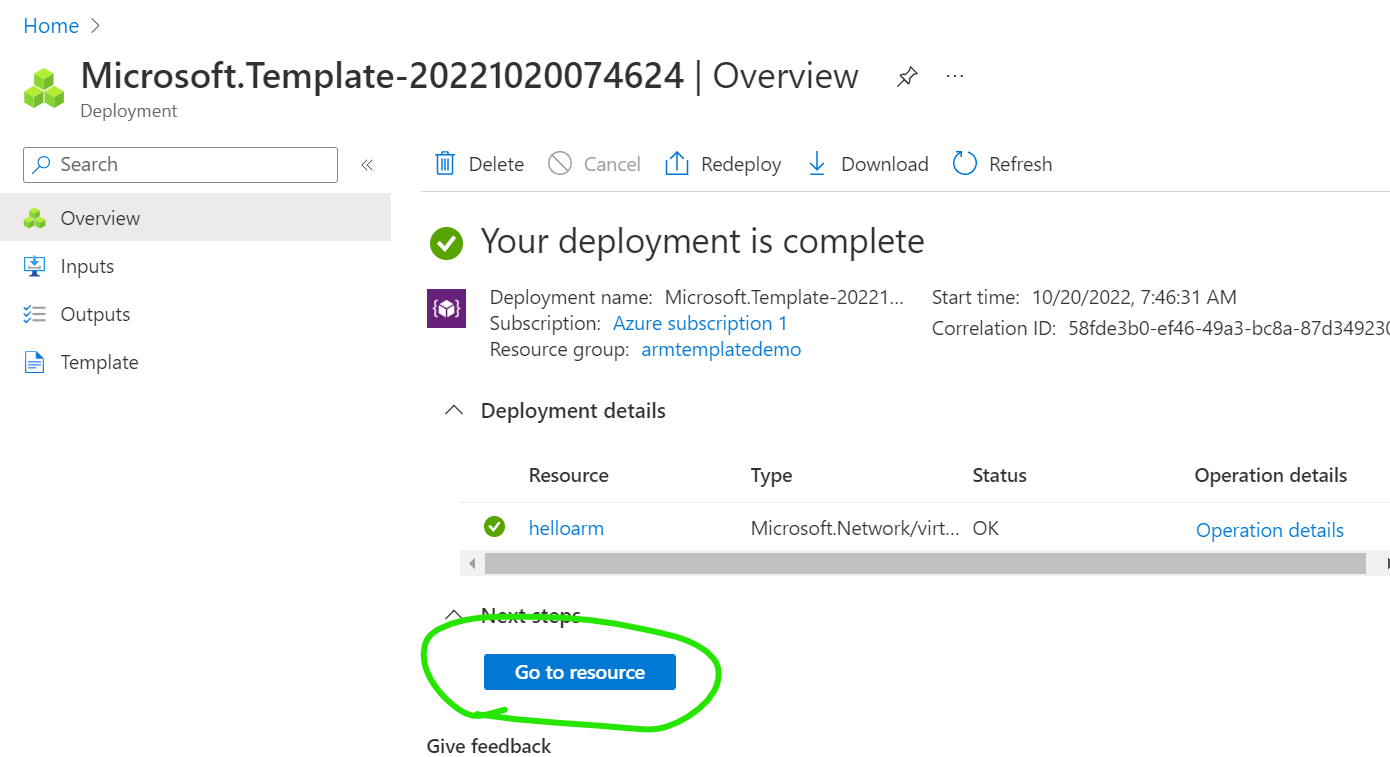
Task: Click the Redeploy upload icon
Action: point(677,164)
